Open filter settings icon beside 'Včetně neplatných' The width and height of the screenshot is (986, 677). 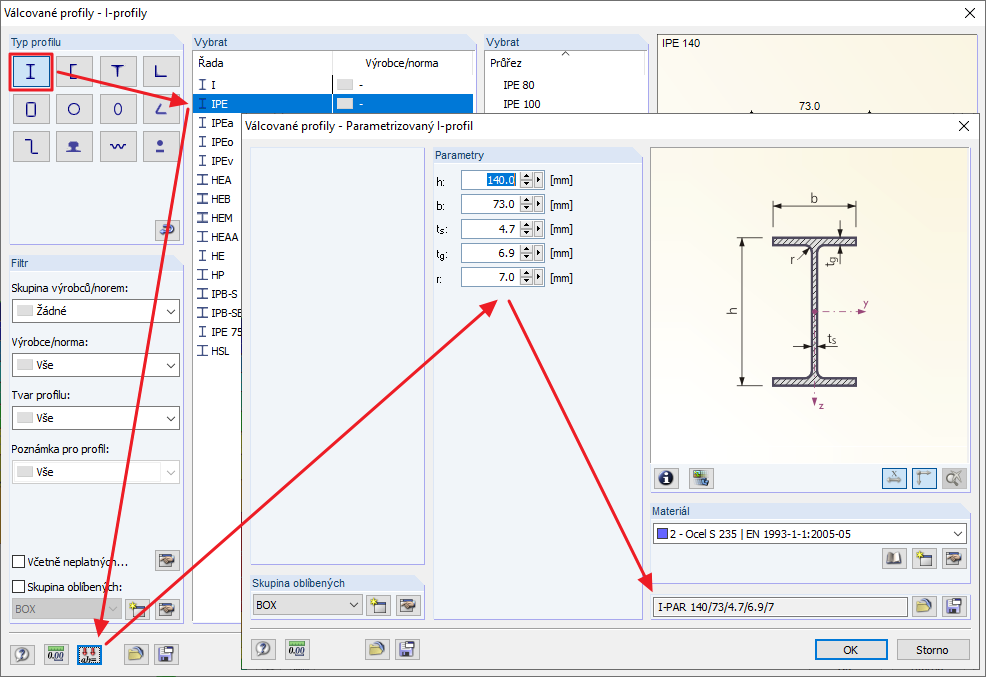pos(167,560)
